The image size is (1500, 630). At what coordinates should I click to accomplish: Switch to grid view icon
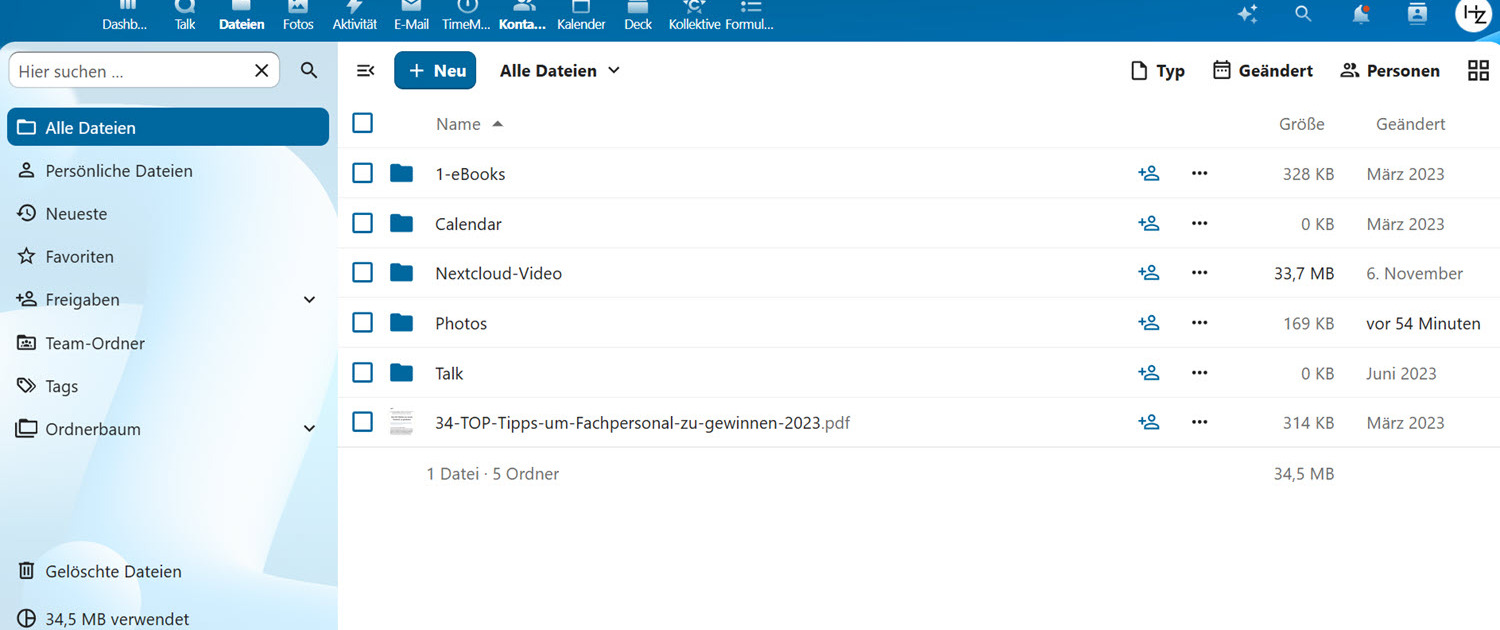click(x=1478, y=70)
